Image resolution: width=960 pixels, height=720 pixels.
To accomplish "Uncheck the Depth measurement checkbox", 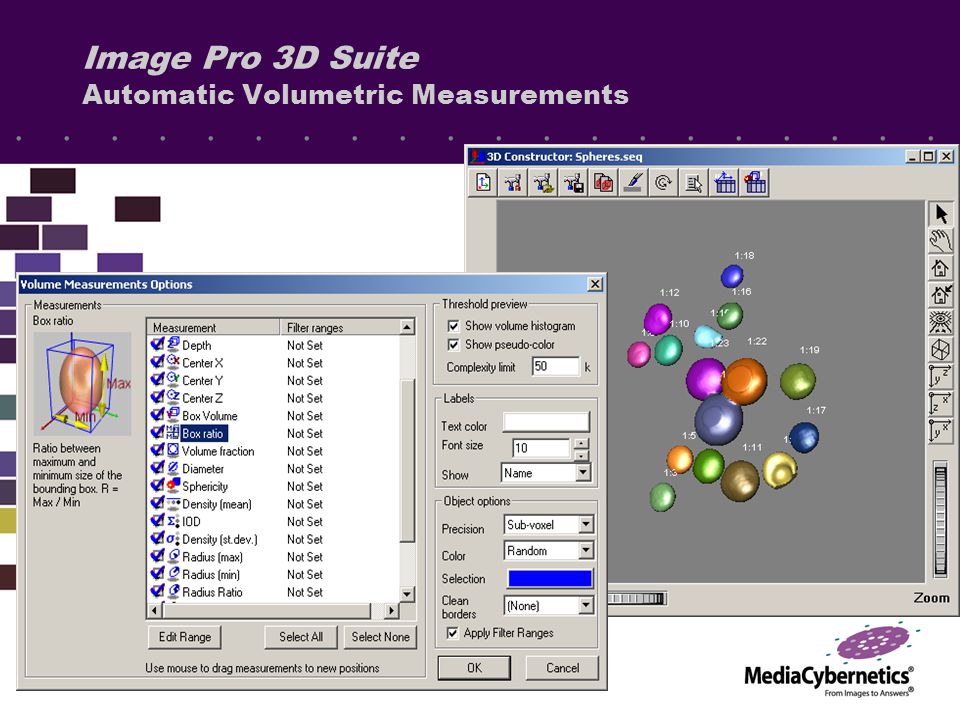I will tap(157, 345).
